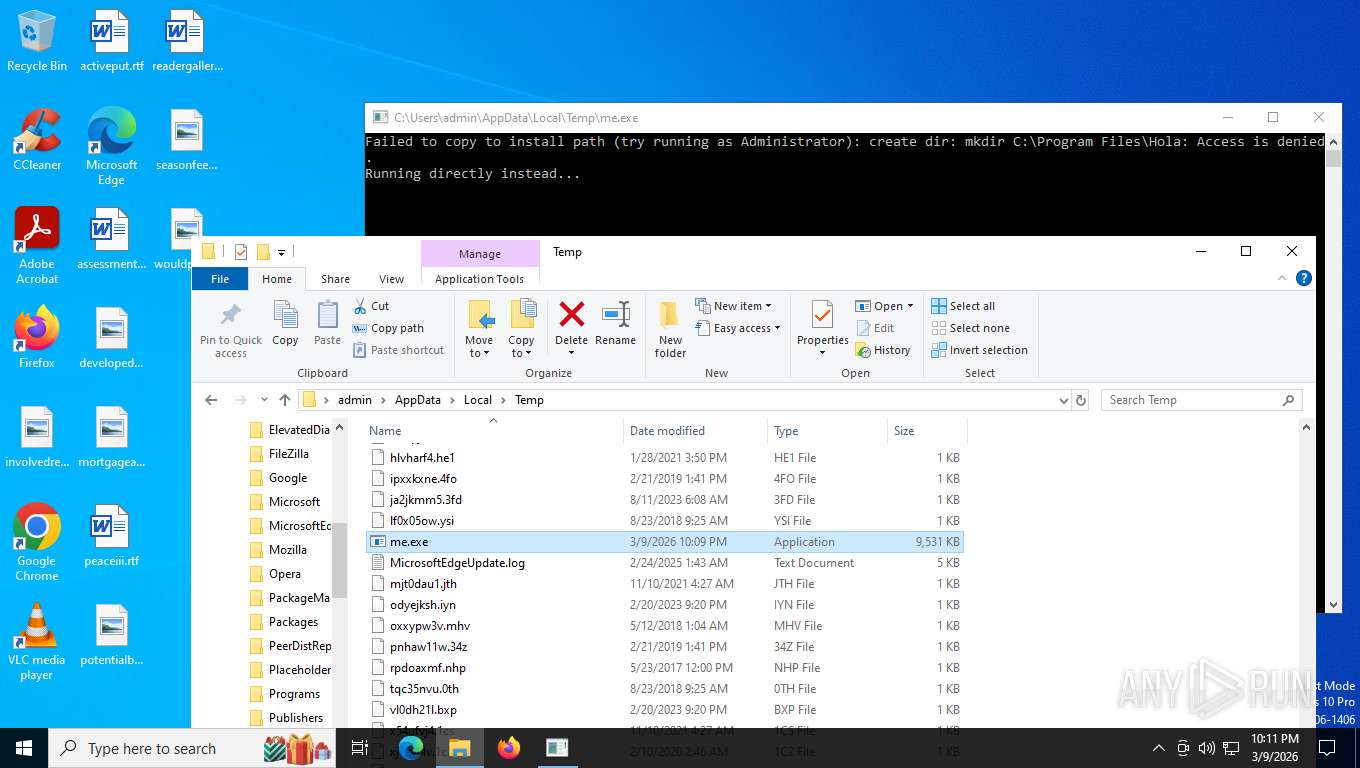Click admin in the address path
This screenshot has height=768, width=1360.
coord(354,400)
